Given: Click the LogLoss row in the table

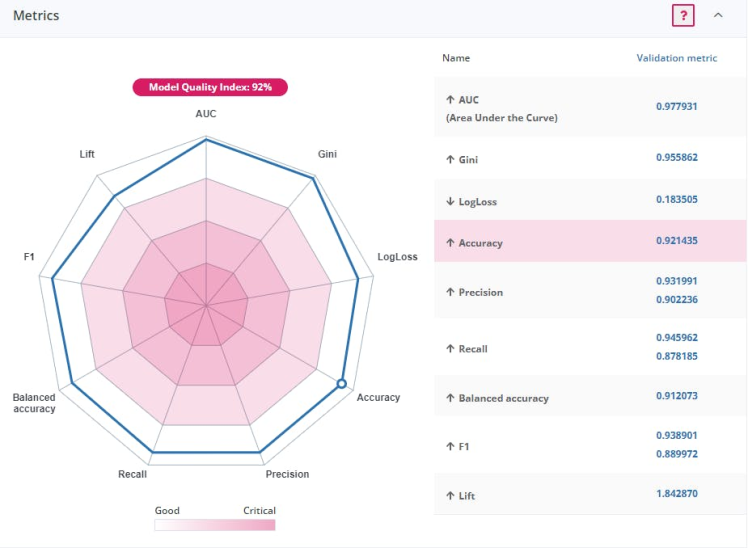Looking at the screenshot, I should 590,201.
